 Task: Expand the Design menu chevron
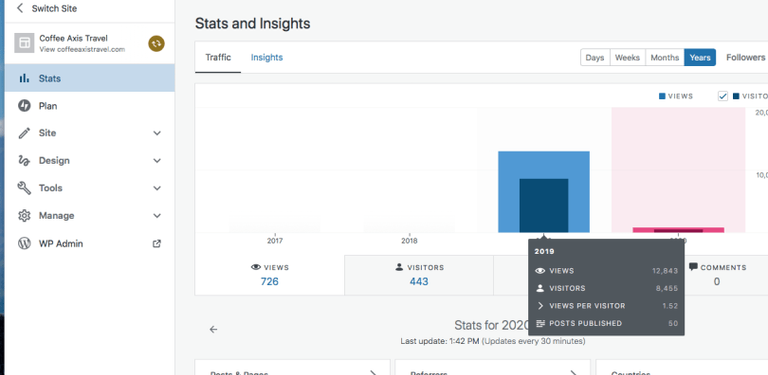[157, 161]
